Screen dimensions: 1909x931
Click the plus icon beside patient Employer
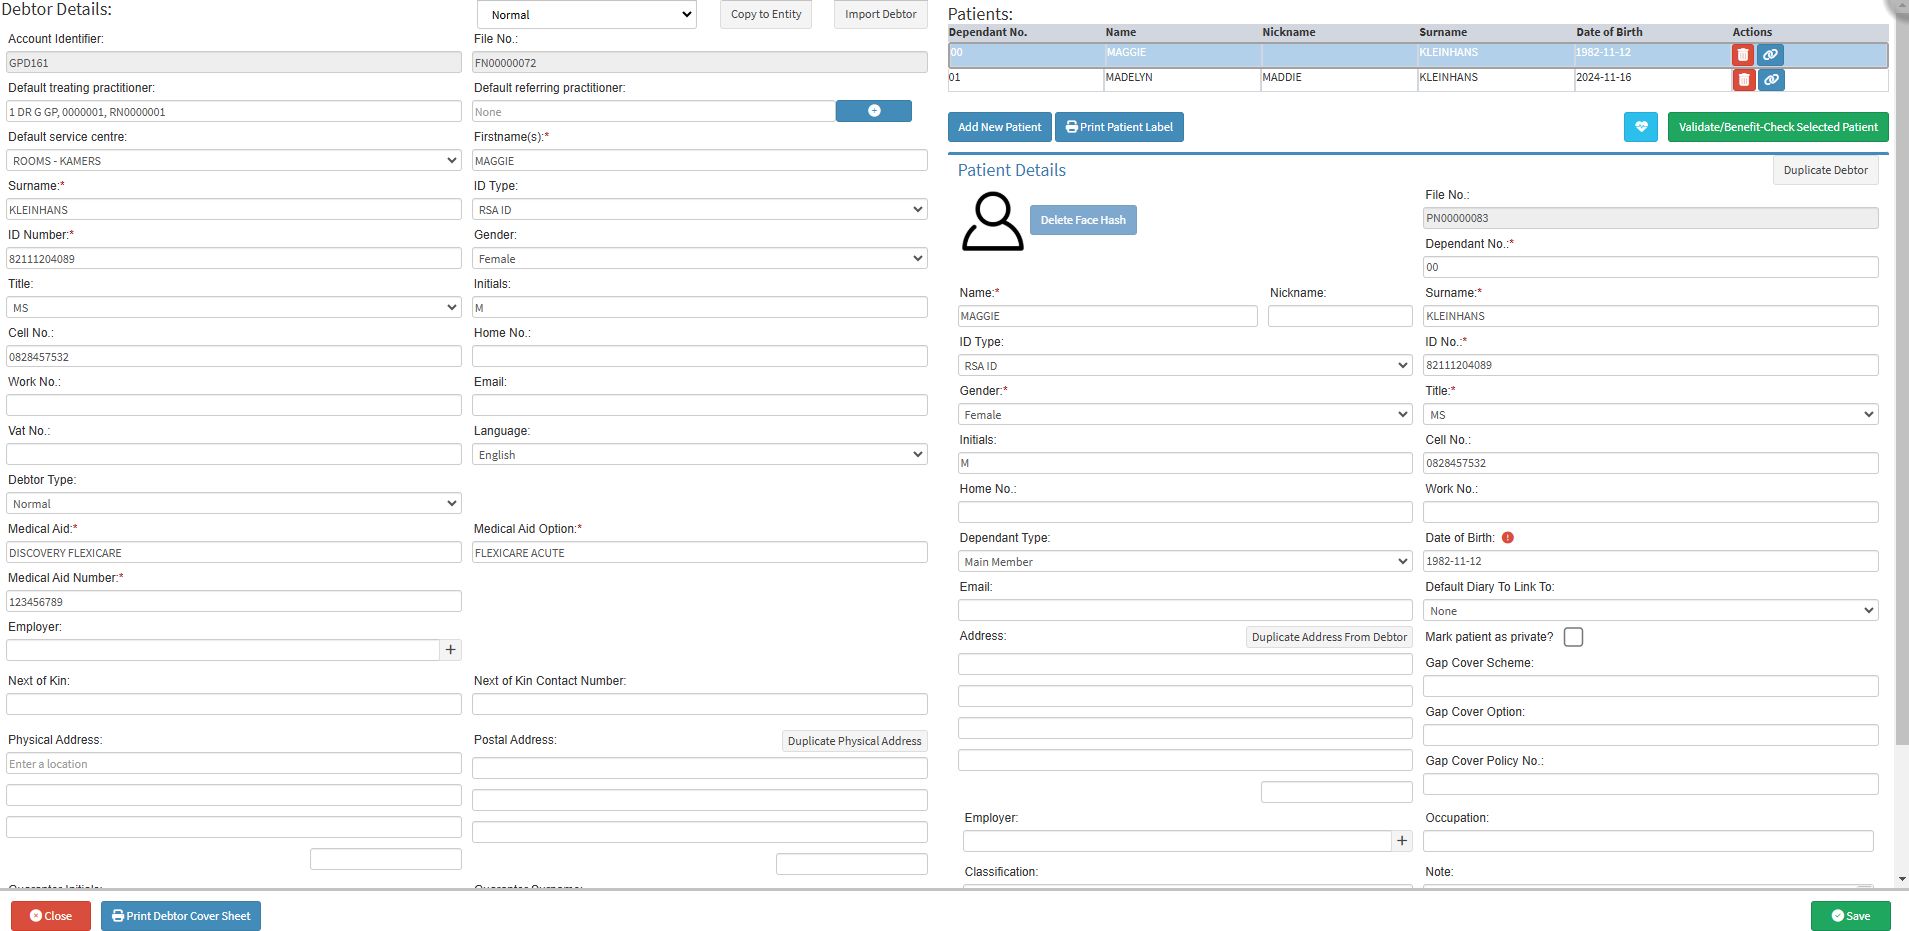[x=1402, y=841]
